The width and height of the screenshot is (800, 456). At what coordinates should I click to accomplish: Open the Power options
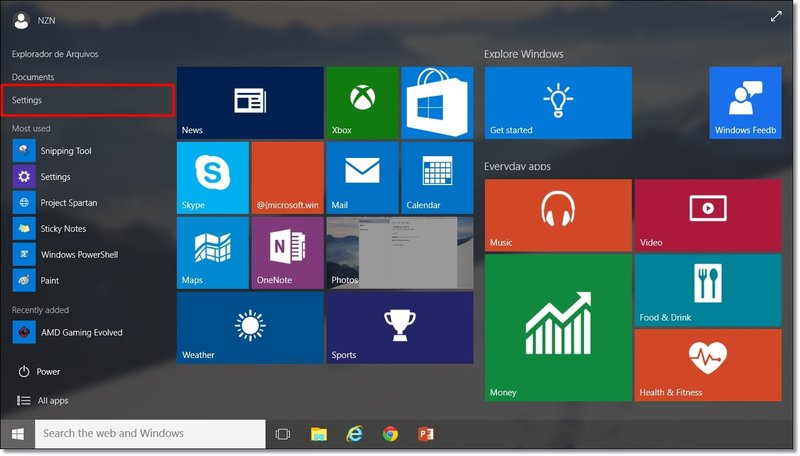[x=39, y=372]
